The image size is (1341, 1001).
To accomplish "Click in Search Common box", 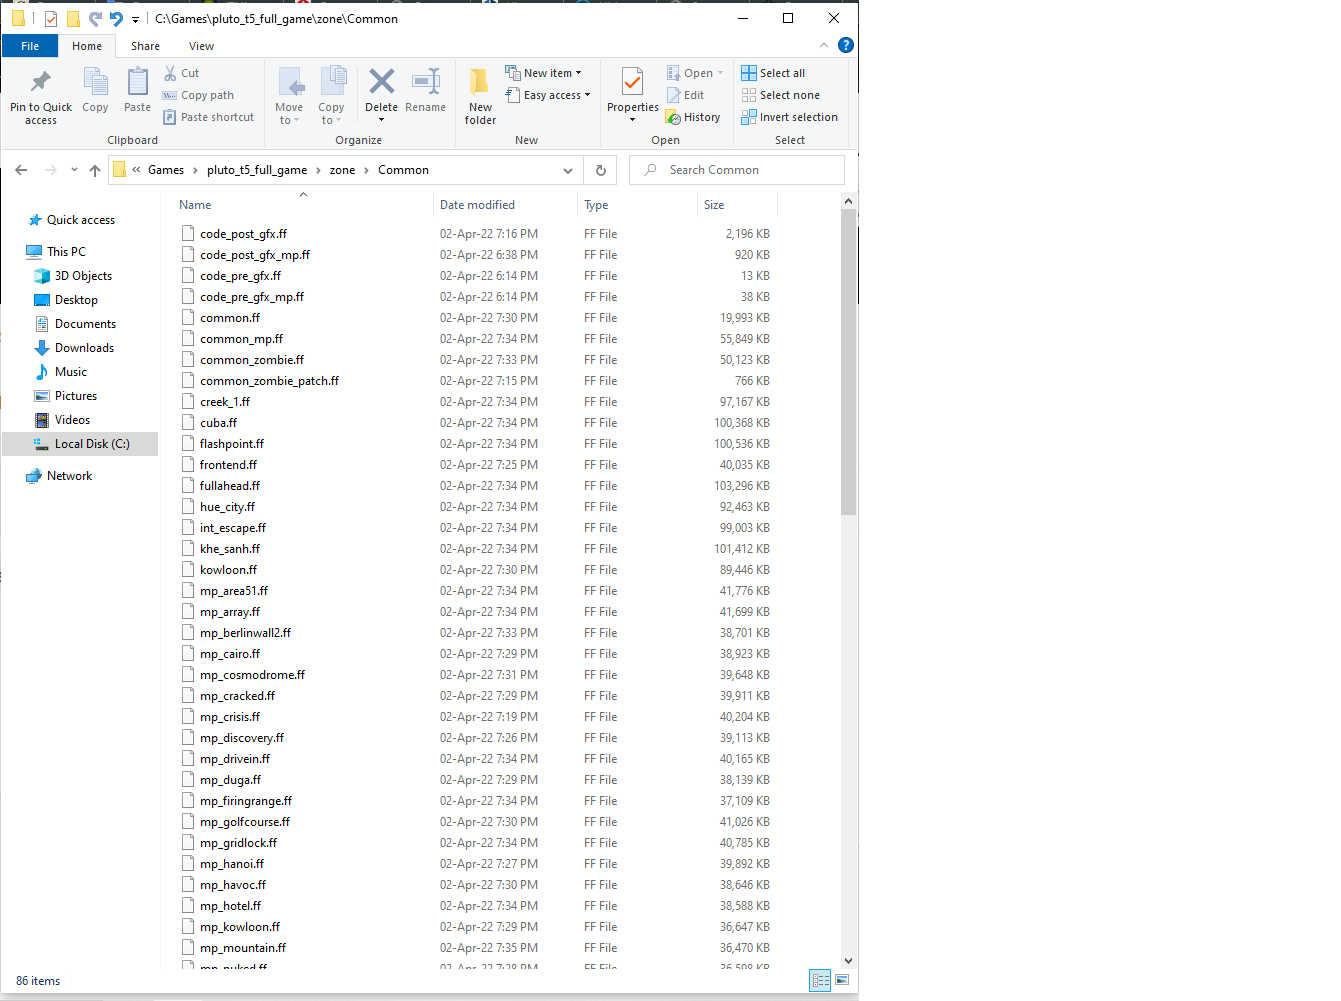I will (737, 170).
